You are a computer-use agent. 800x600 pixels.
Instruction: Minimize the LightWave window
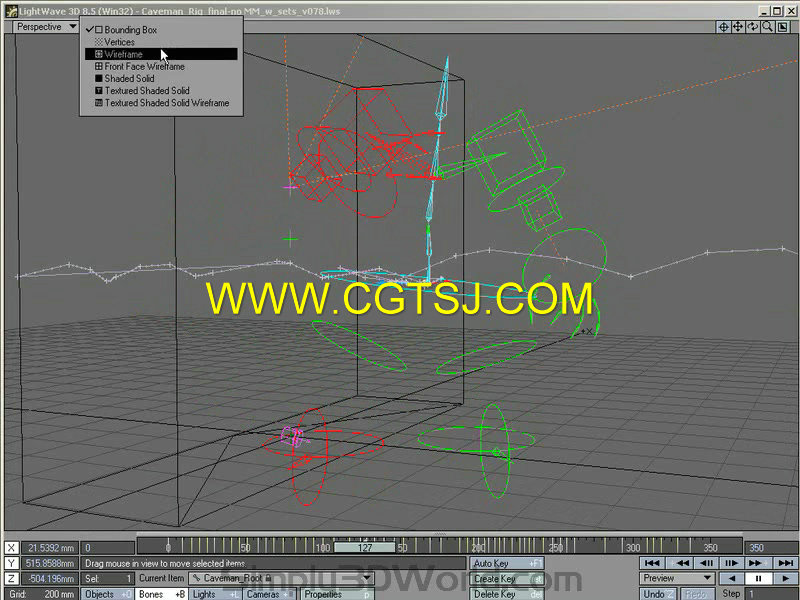point(764,11)
